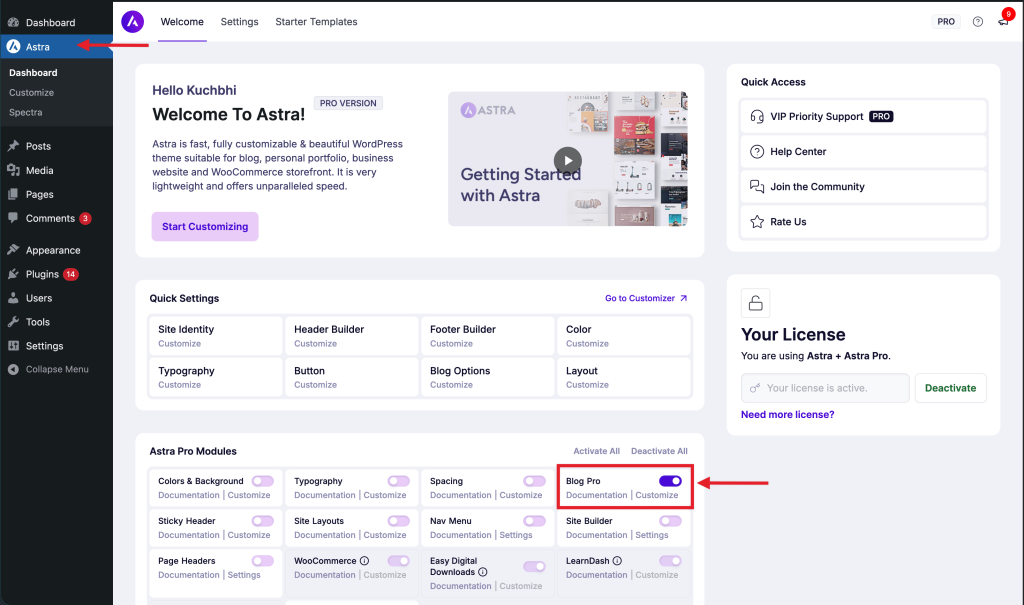Click the WooCommerce info icon

coord(364,561)
